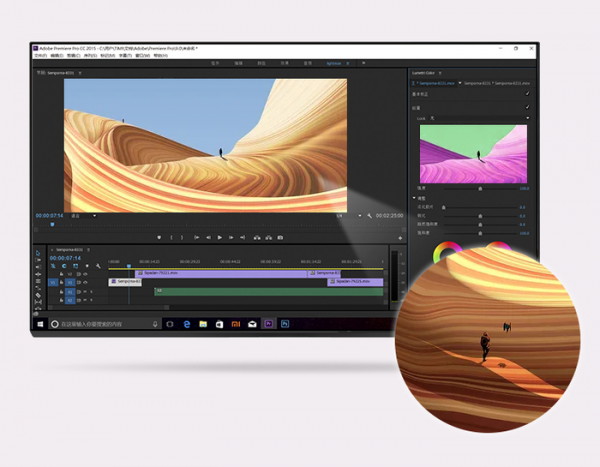The width and height of the screenshot is (600, 467).
Task: Open Photoshop from the Windows taskbar
Action: 285,324
